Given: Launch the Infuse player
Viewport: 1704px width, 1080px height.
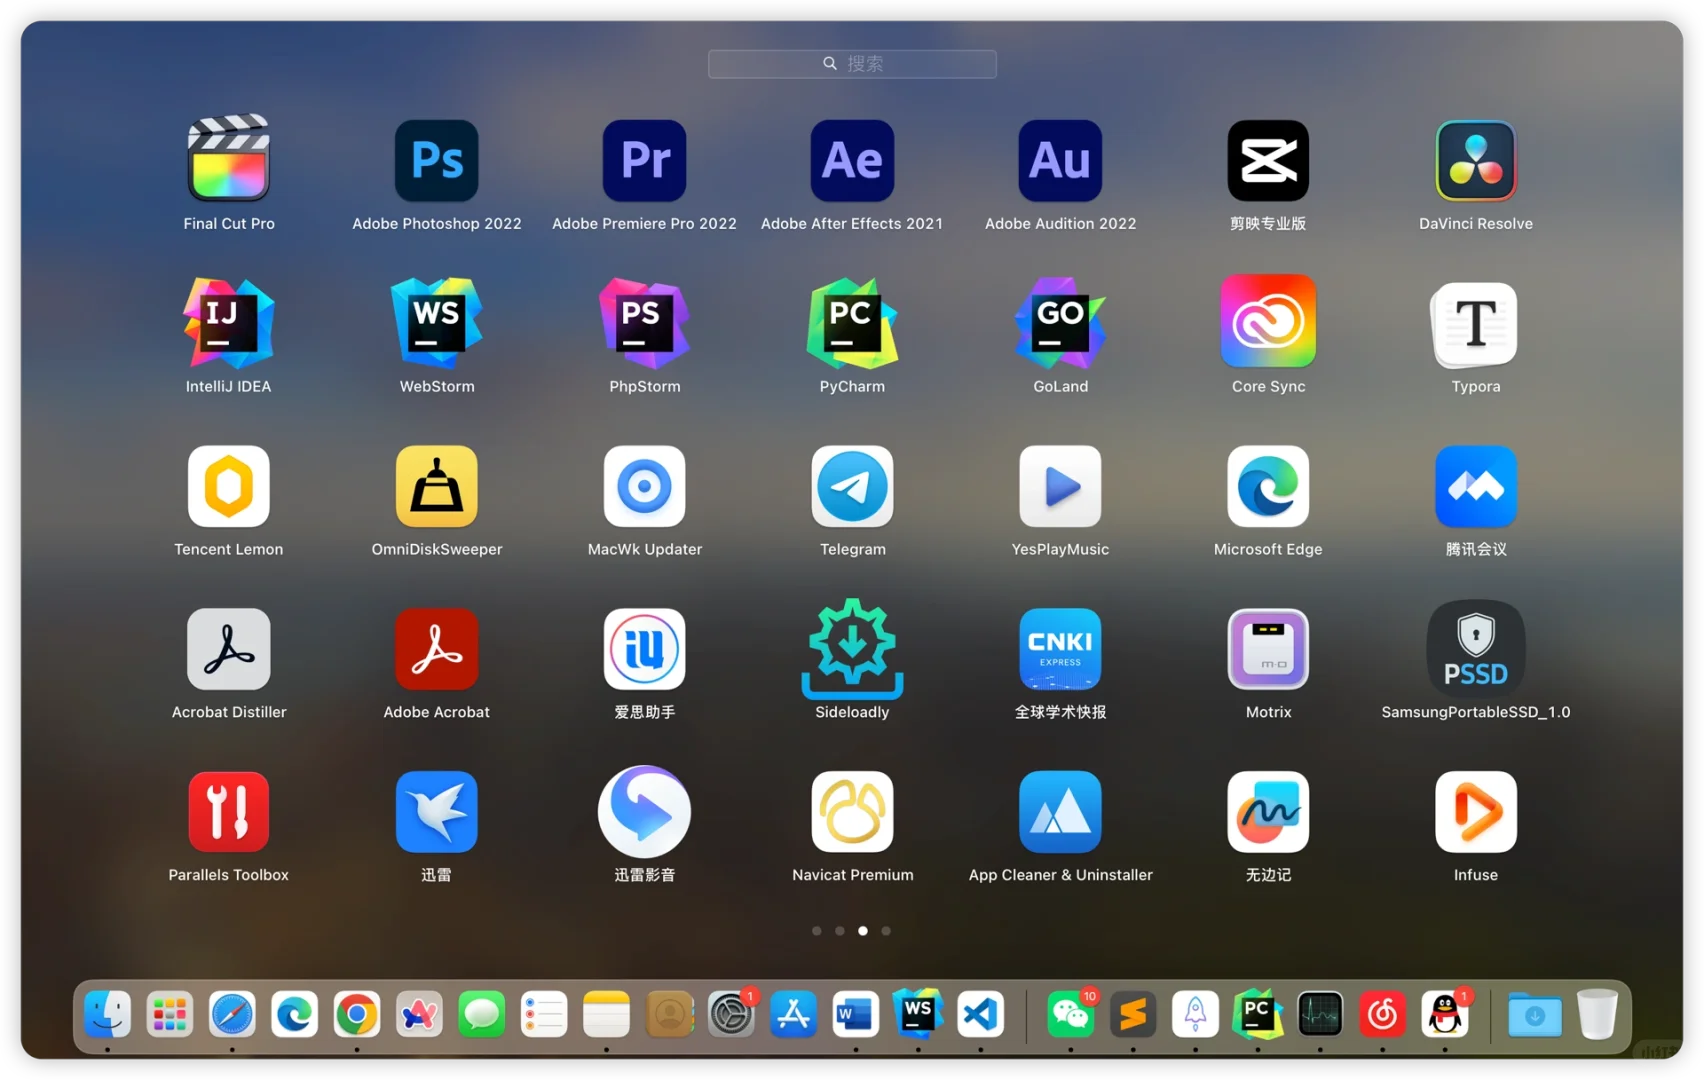Looking at the screenshot, I should tap(1476, 812).
